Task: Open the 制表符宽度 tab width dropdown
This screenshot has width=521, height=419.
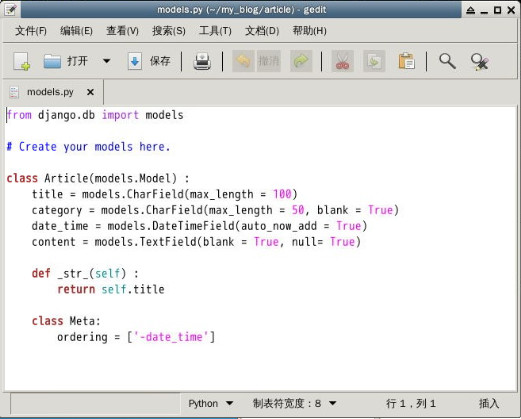Action: tap(294, 404)
